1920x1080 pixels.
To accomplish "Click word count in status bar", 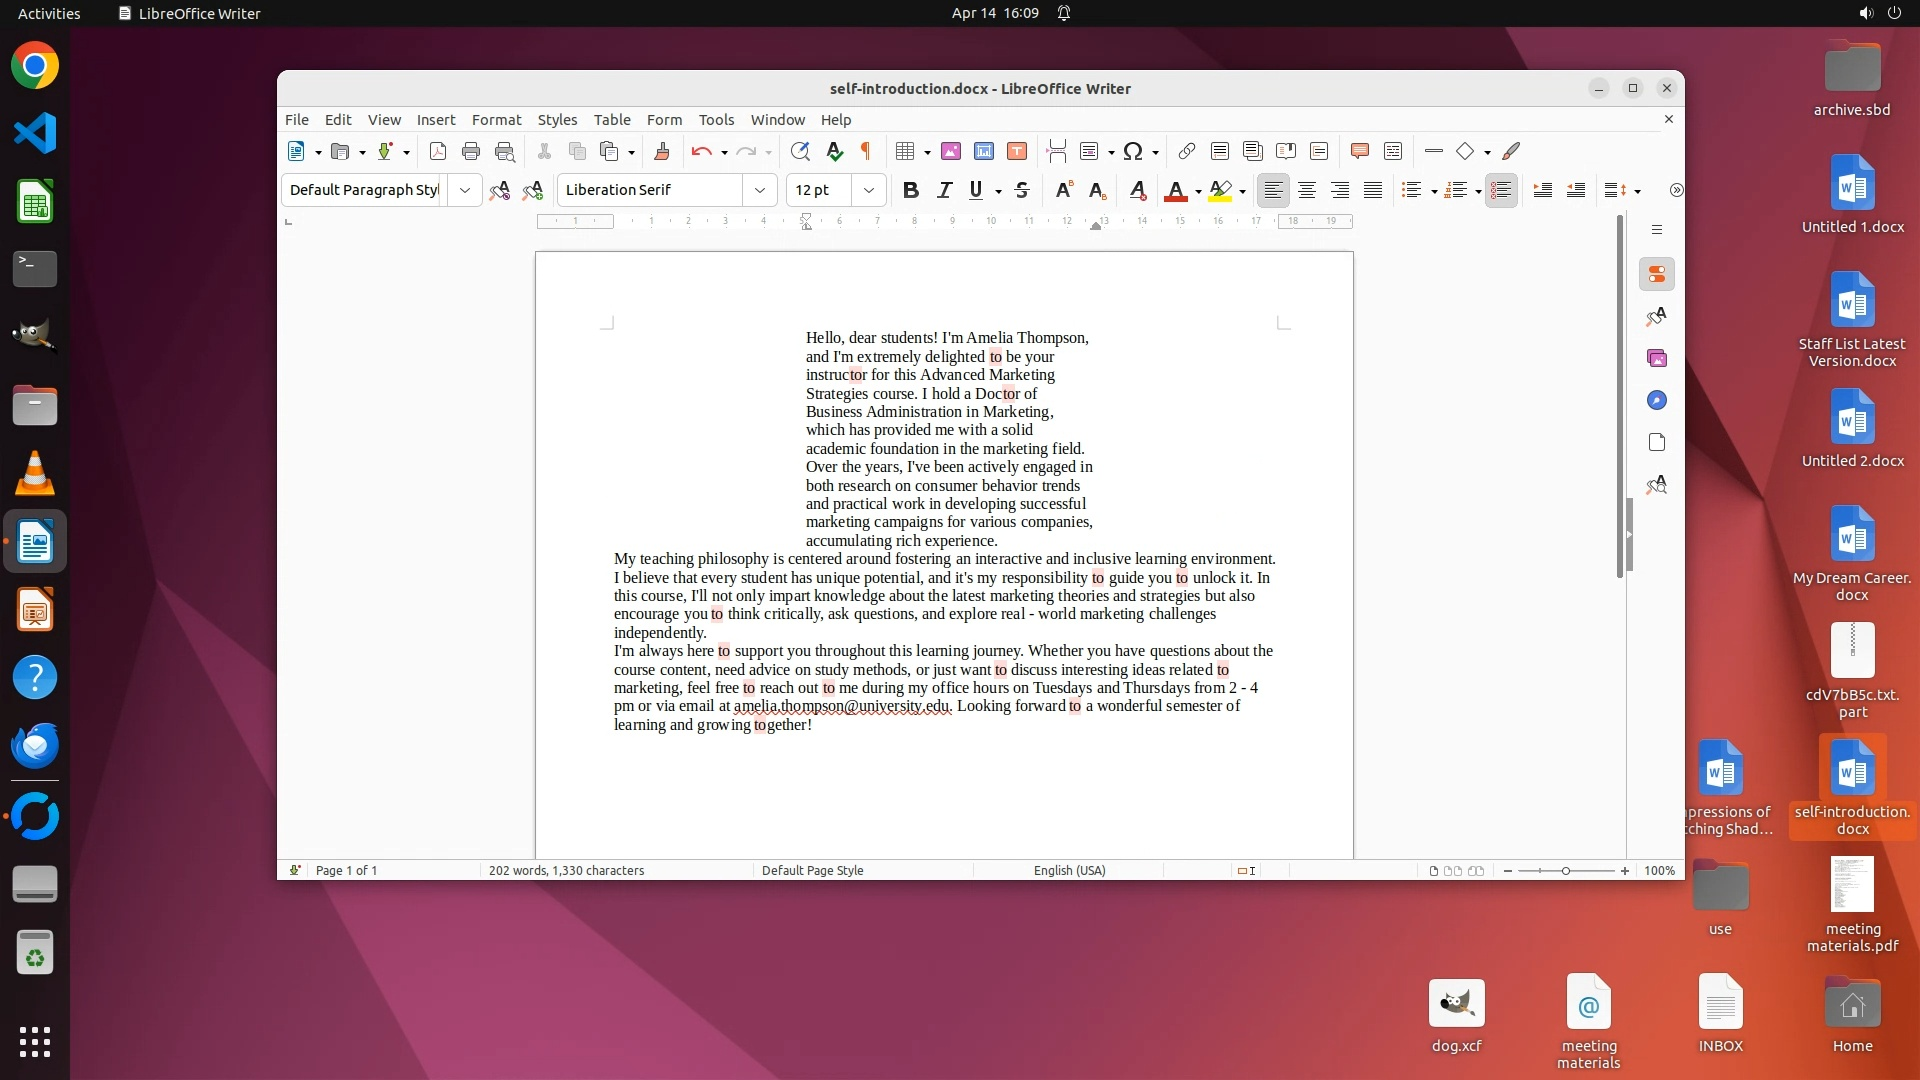I will click(x=566, y=870).
